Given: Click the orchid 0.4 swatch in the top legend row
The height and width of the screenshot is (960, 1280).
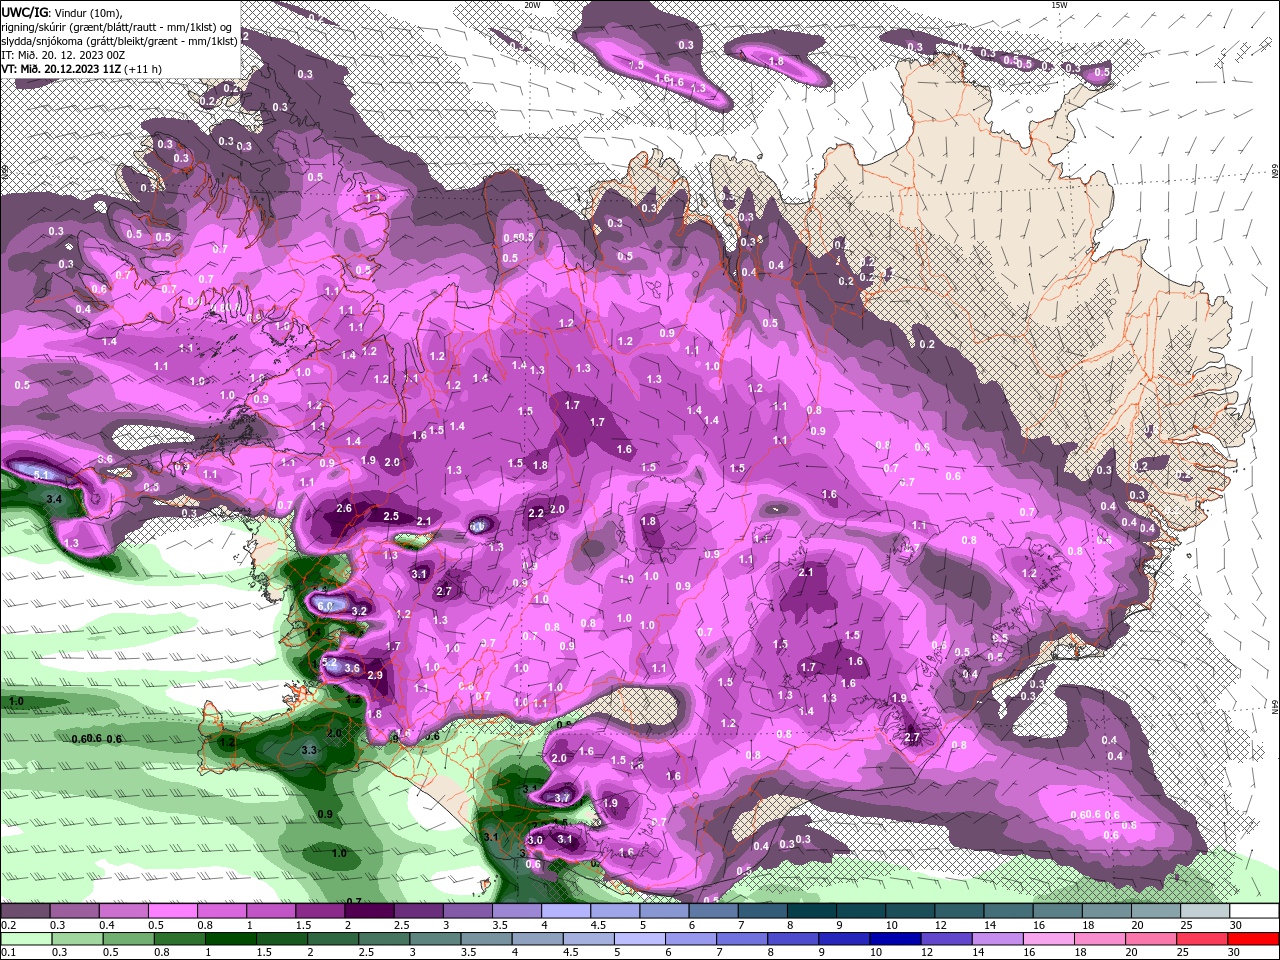Looking at the screenshot, I should (x=122, y=911).
